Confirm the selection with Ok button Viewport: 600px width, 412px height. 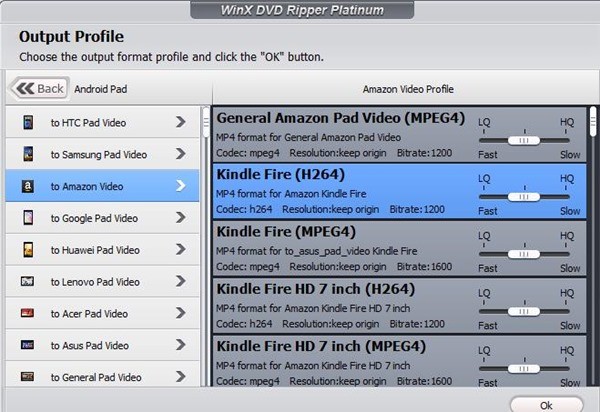point(546,405)
